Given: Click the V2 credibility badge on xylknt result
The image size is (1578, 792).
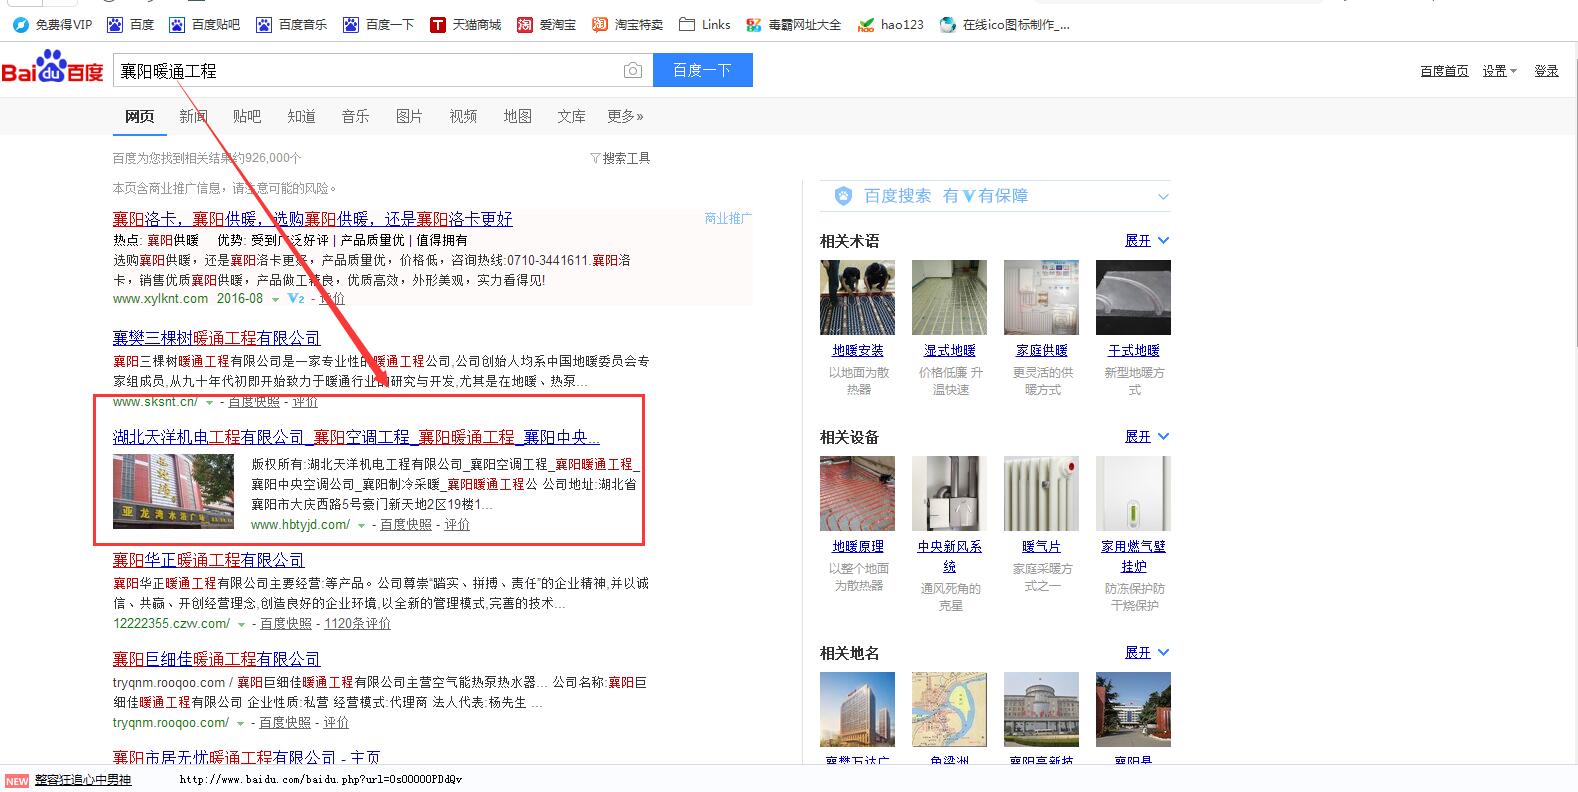Looking at the screenshot, I should pos(295,298).
